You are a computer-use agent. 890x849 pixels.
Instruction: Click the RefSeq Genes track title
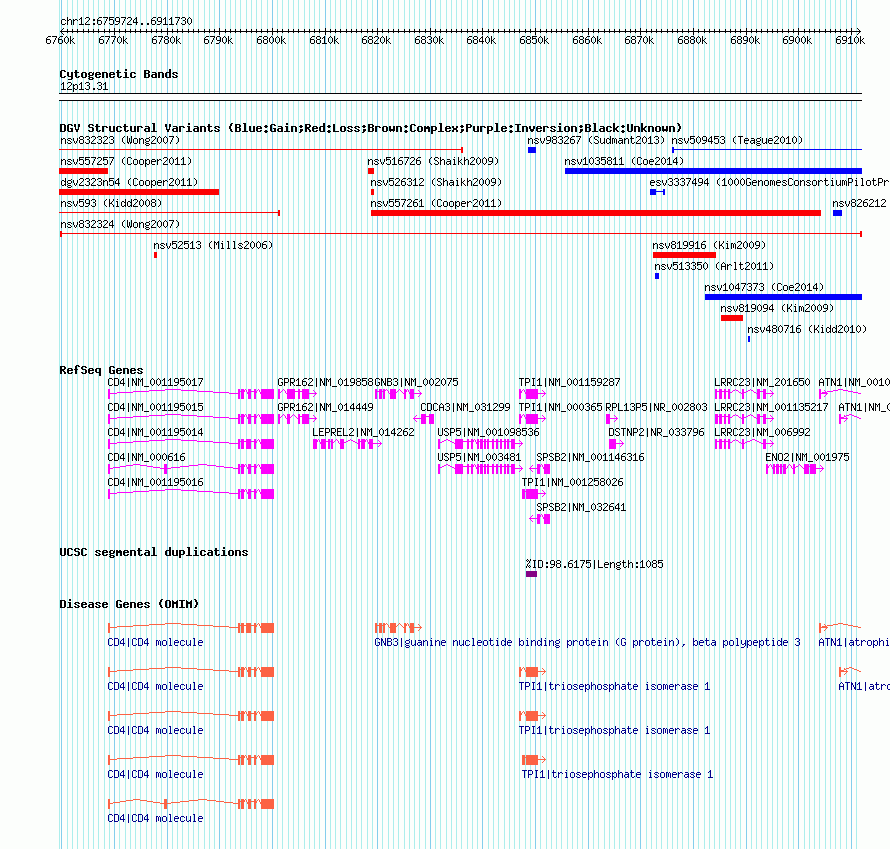click(x=101, y=370)
